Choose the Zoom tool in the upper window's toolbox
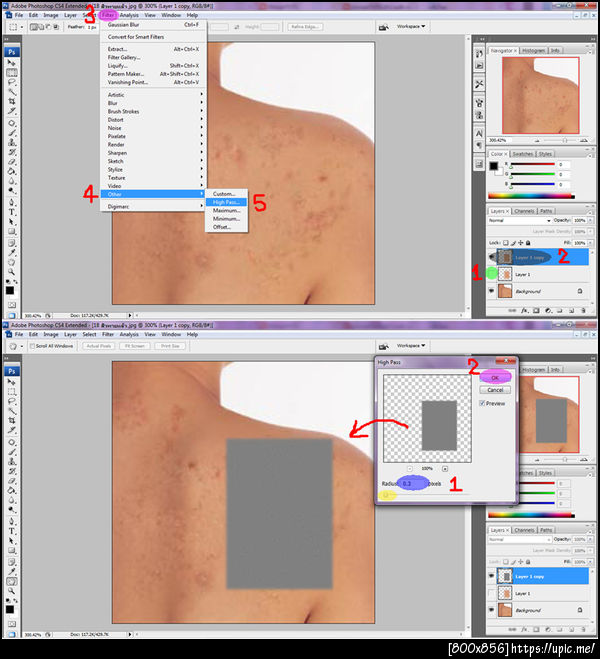600x659 pixels. click(11, 272)
